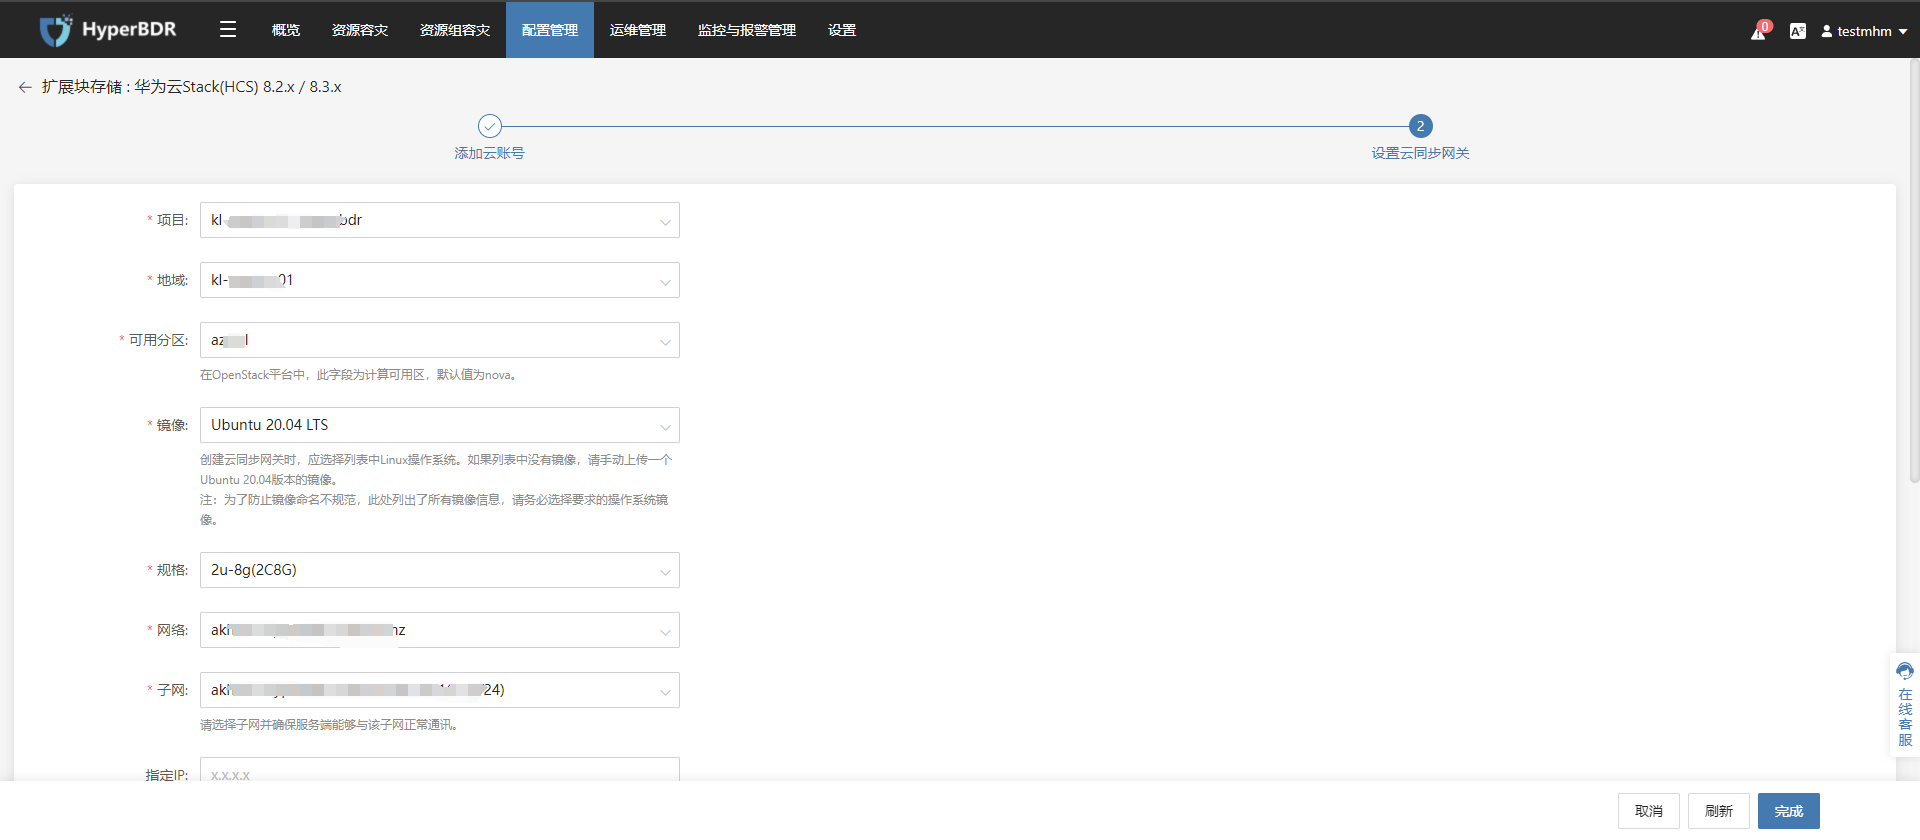The height and width of the screenshot is (840, 1920).
Task: Click the completed step checkmark for 添加云账号
Action: pyautogui.click(x=489, y=126)
